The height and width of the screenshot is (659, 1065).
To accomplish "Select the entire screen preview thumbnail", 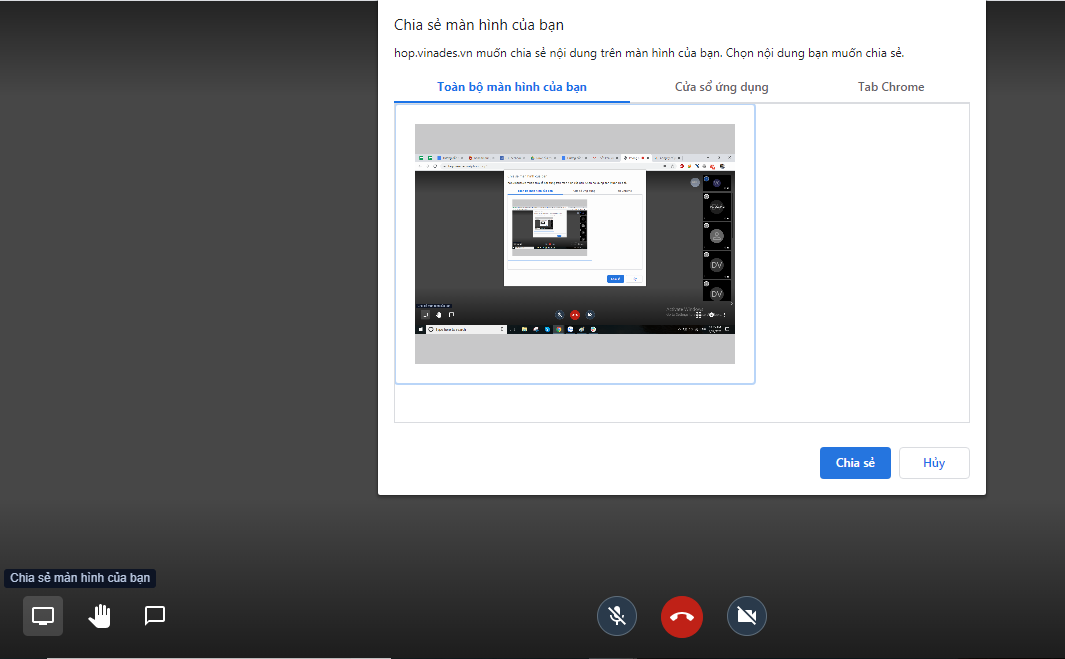I will click(x=575, y=244).
